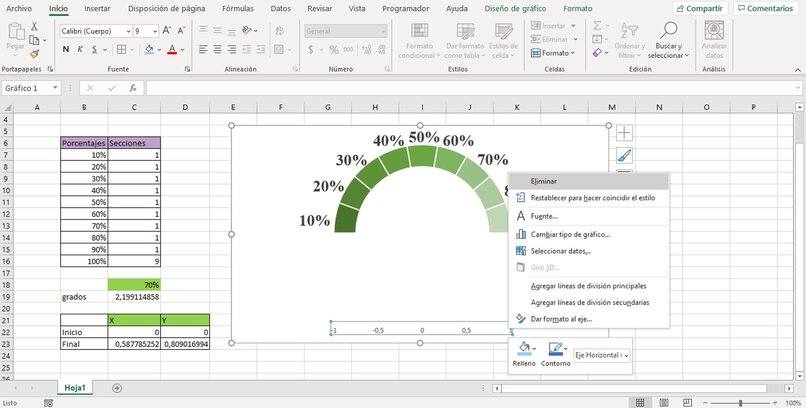Add a new sheet with plus button

[117, 388]
